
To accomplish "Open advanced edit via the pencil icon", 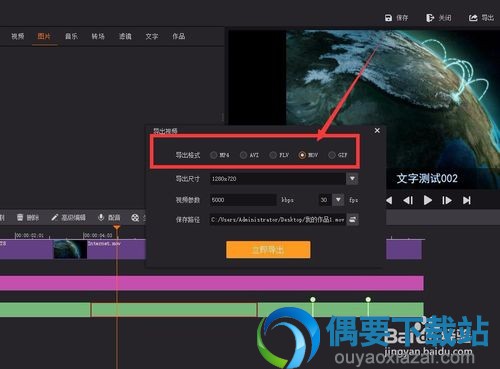I will point(55,218).
